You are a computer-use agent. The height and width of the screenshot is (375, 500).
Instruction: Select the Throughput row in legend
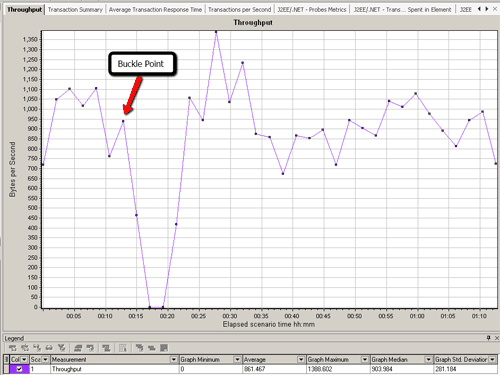[251, 369]
